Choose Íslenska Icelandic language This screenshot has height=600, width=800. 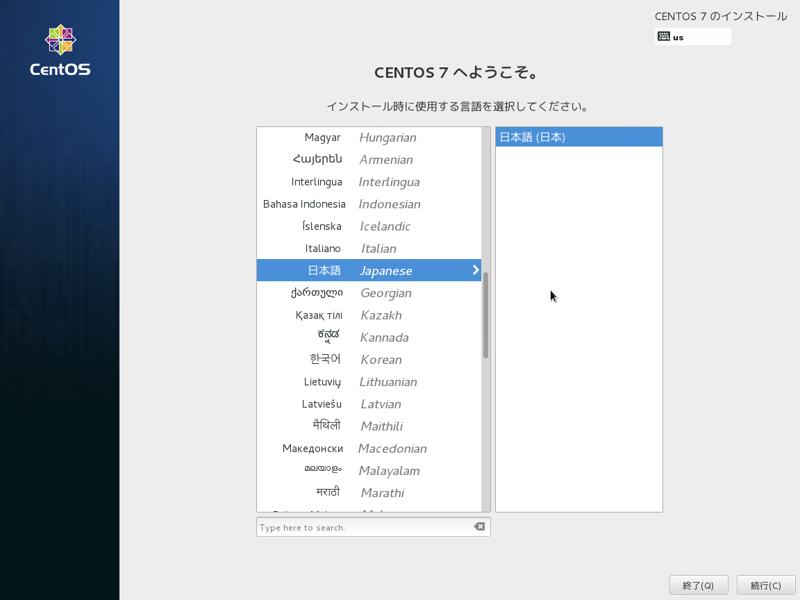click(x=369, y=226)
